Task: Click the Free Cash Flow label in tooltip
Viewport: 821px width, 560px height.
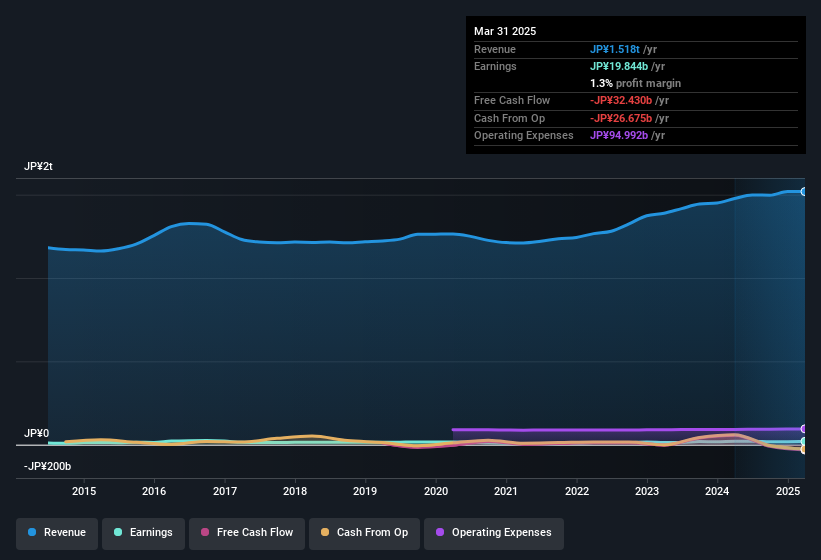Action: pyautogui.click(x=512, y=100)
